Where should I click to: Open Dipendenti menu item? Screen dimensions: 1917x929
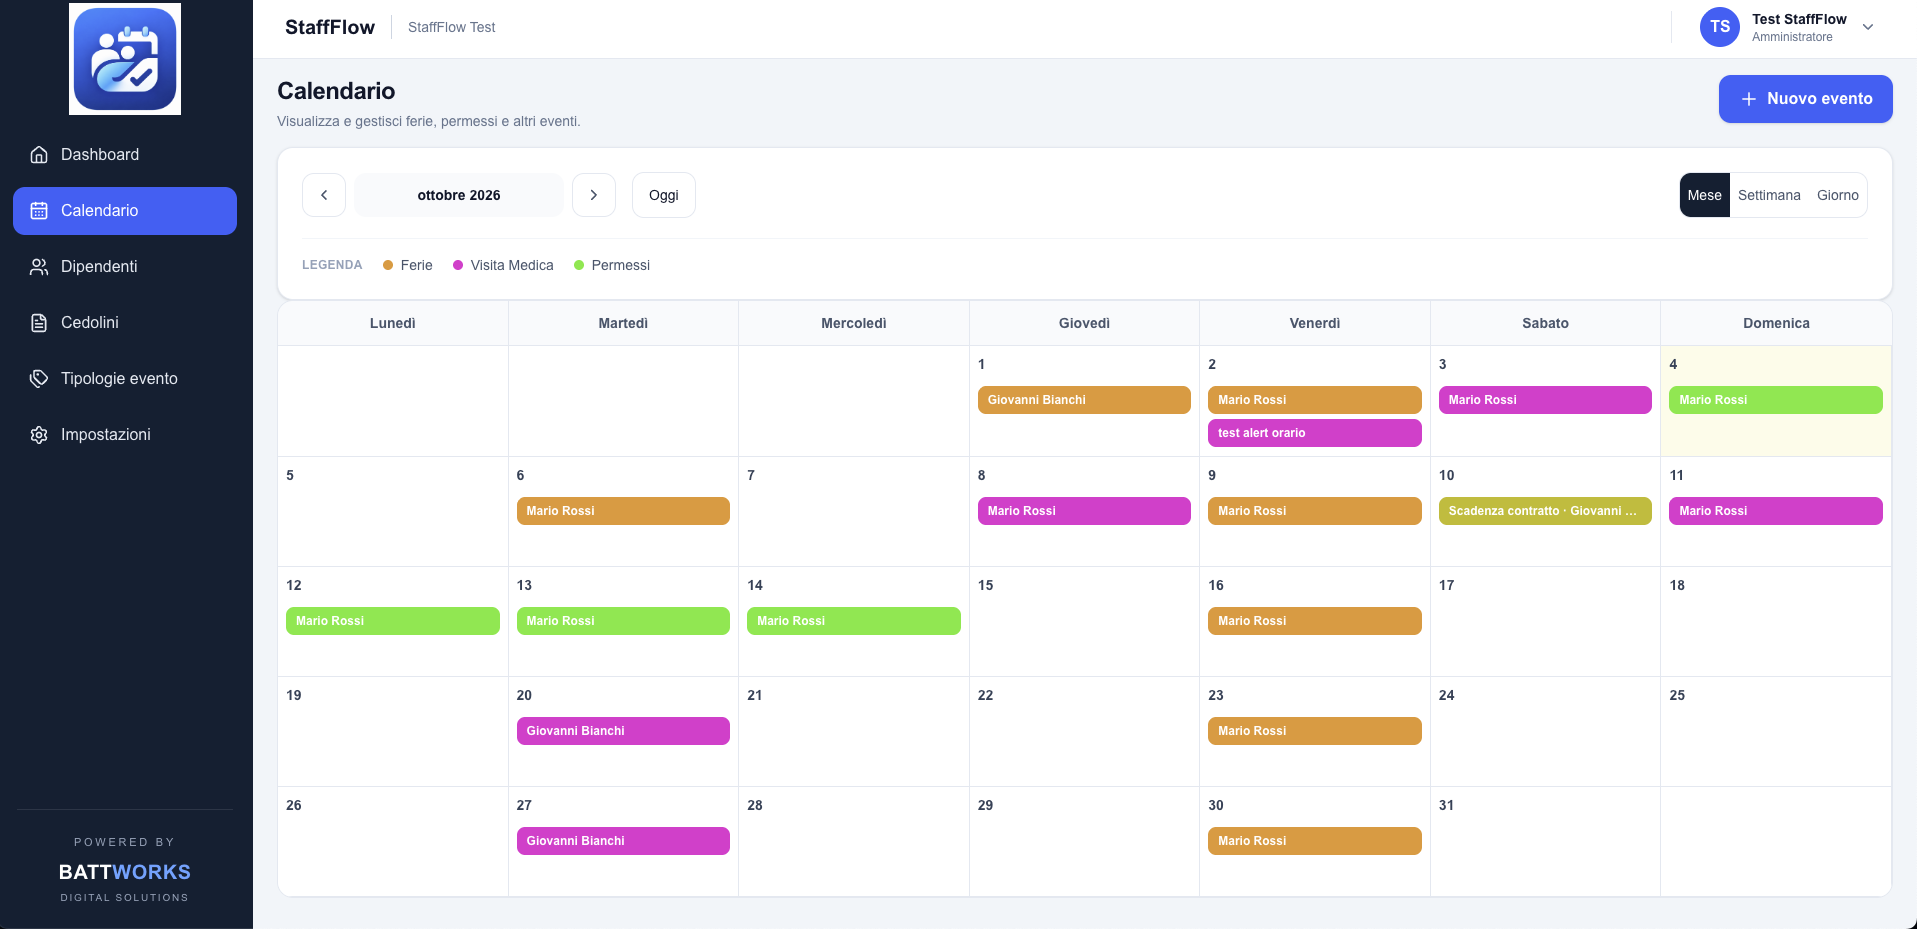point(125,267)
